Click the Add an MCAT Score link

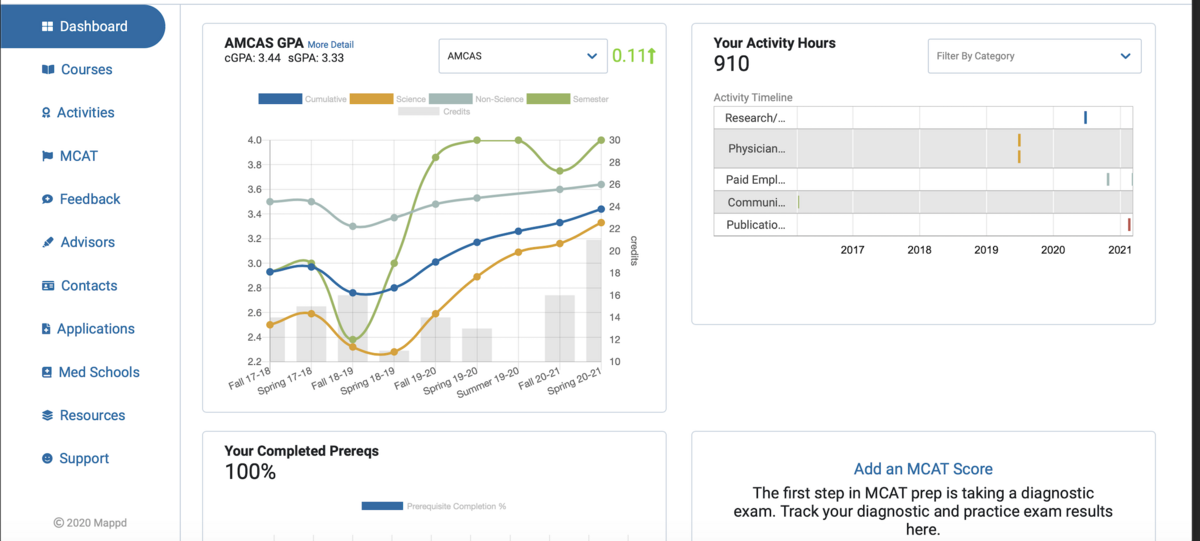(x=923, y=468)
